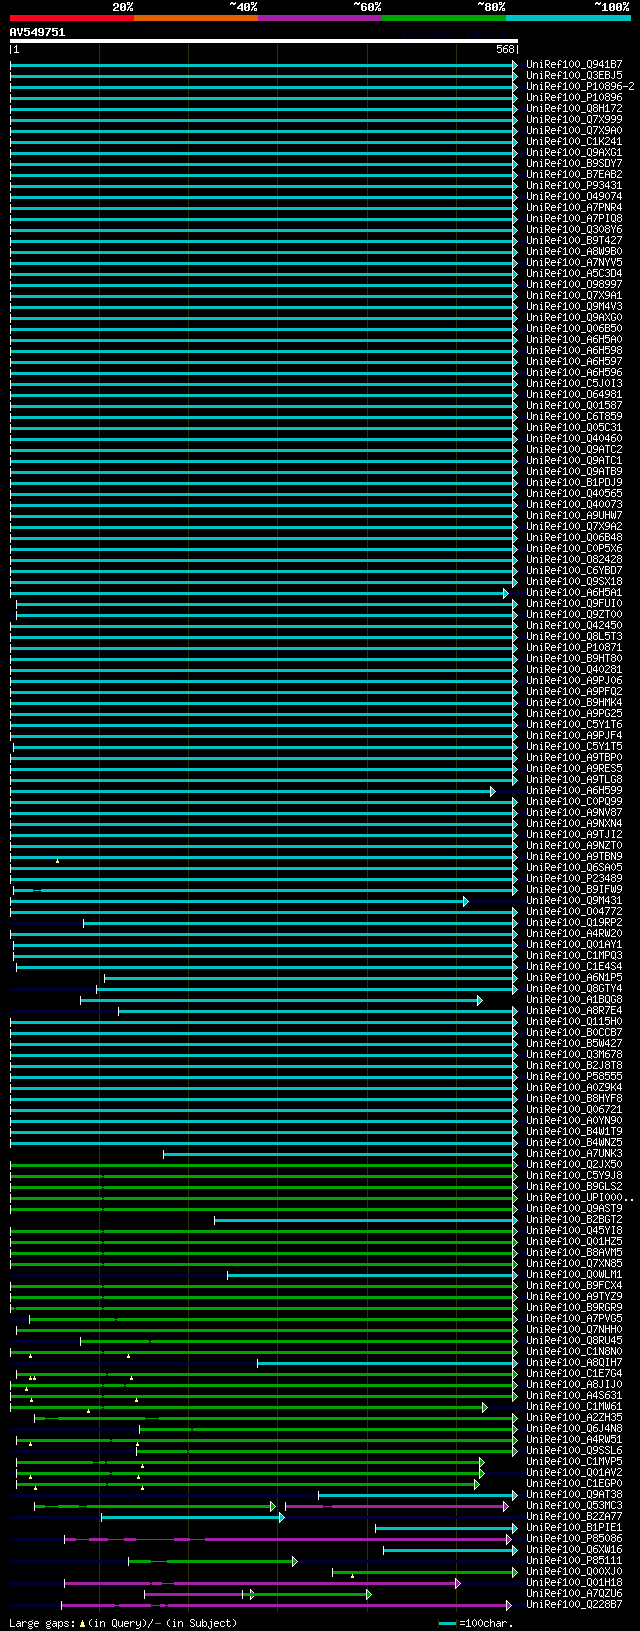Open hit UniRef100_Q8H172

pos(574,108)
